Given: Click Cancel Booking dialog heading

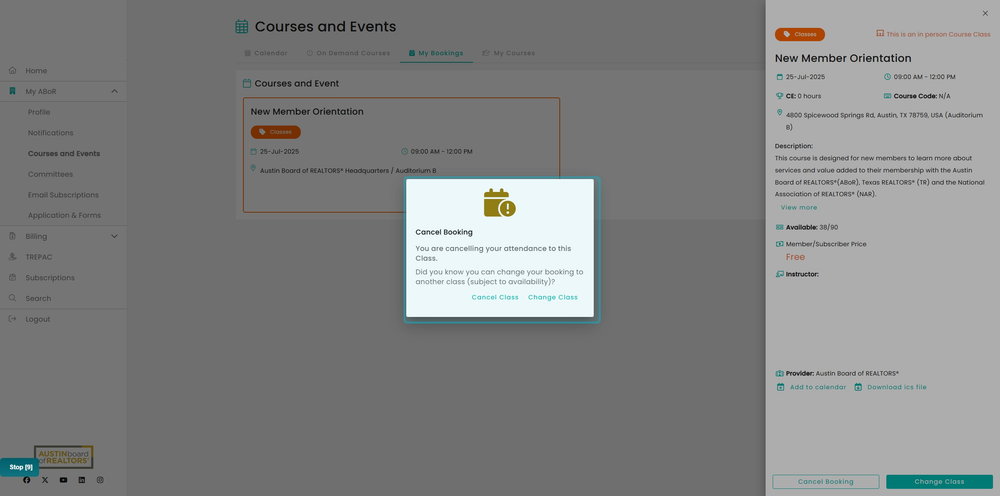Looking at the screenshot, I should coord(444,232).
